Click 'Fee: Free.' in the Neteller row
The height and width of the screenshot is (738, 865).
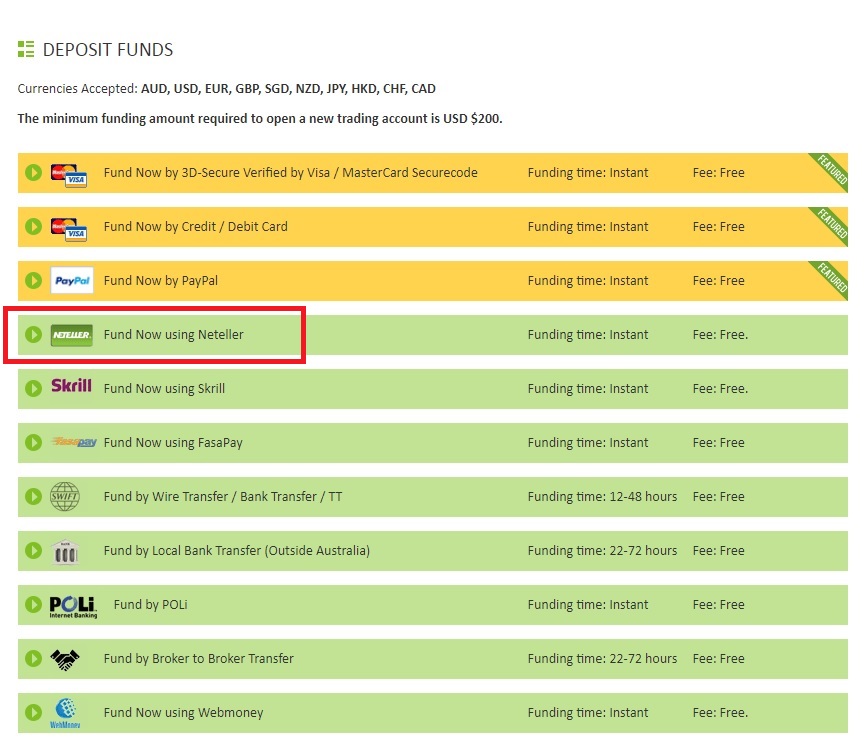pyautogui.click(x=720, y=335)
